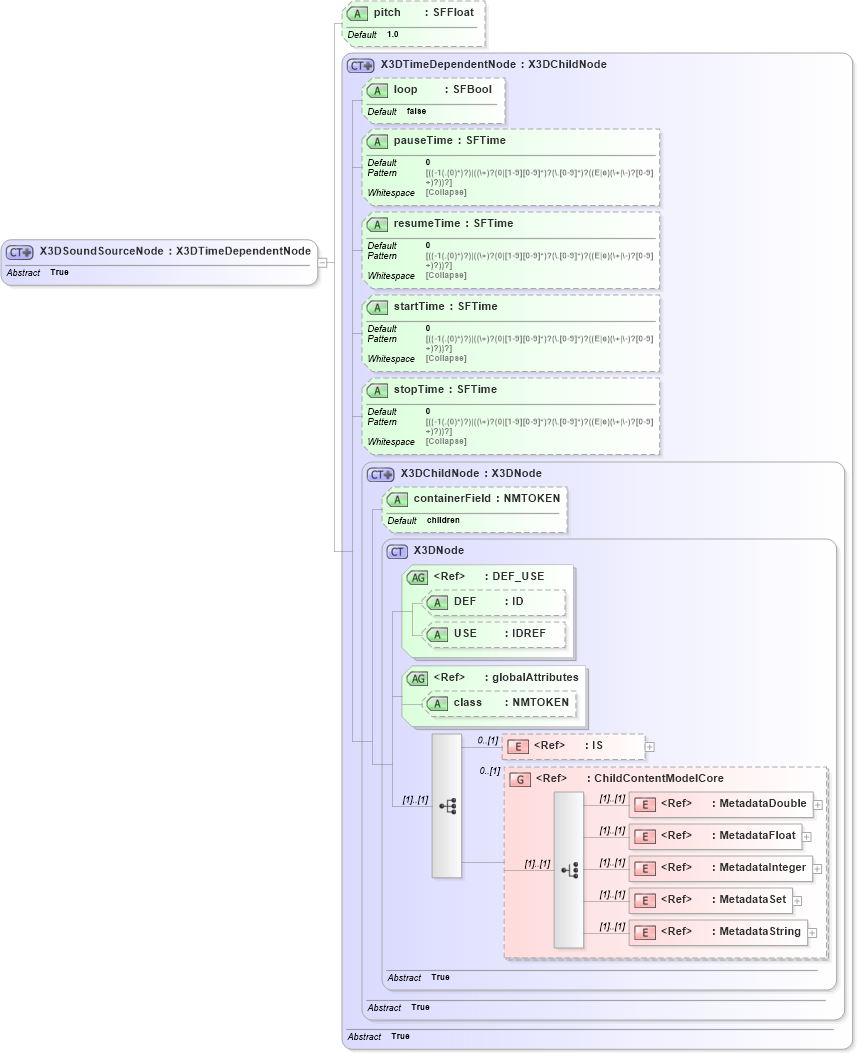Select the class : NMTOKEN label

(x=511, y=702)
